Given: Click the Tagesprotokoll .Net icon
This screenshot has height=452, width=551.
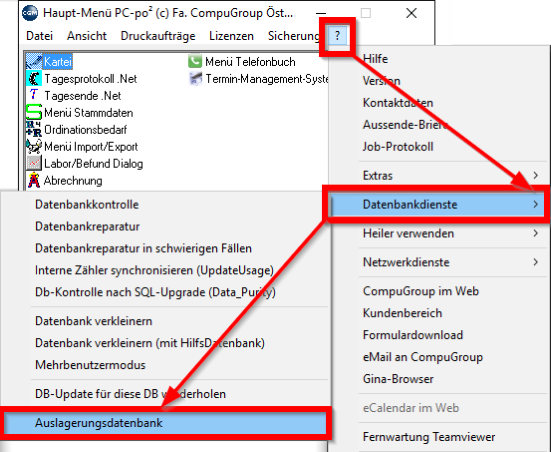Looking at the screenshot, I should (34, 78).
